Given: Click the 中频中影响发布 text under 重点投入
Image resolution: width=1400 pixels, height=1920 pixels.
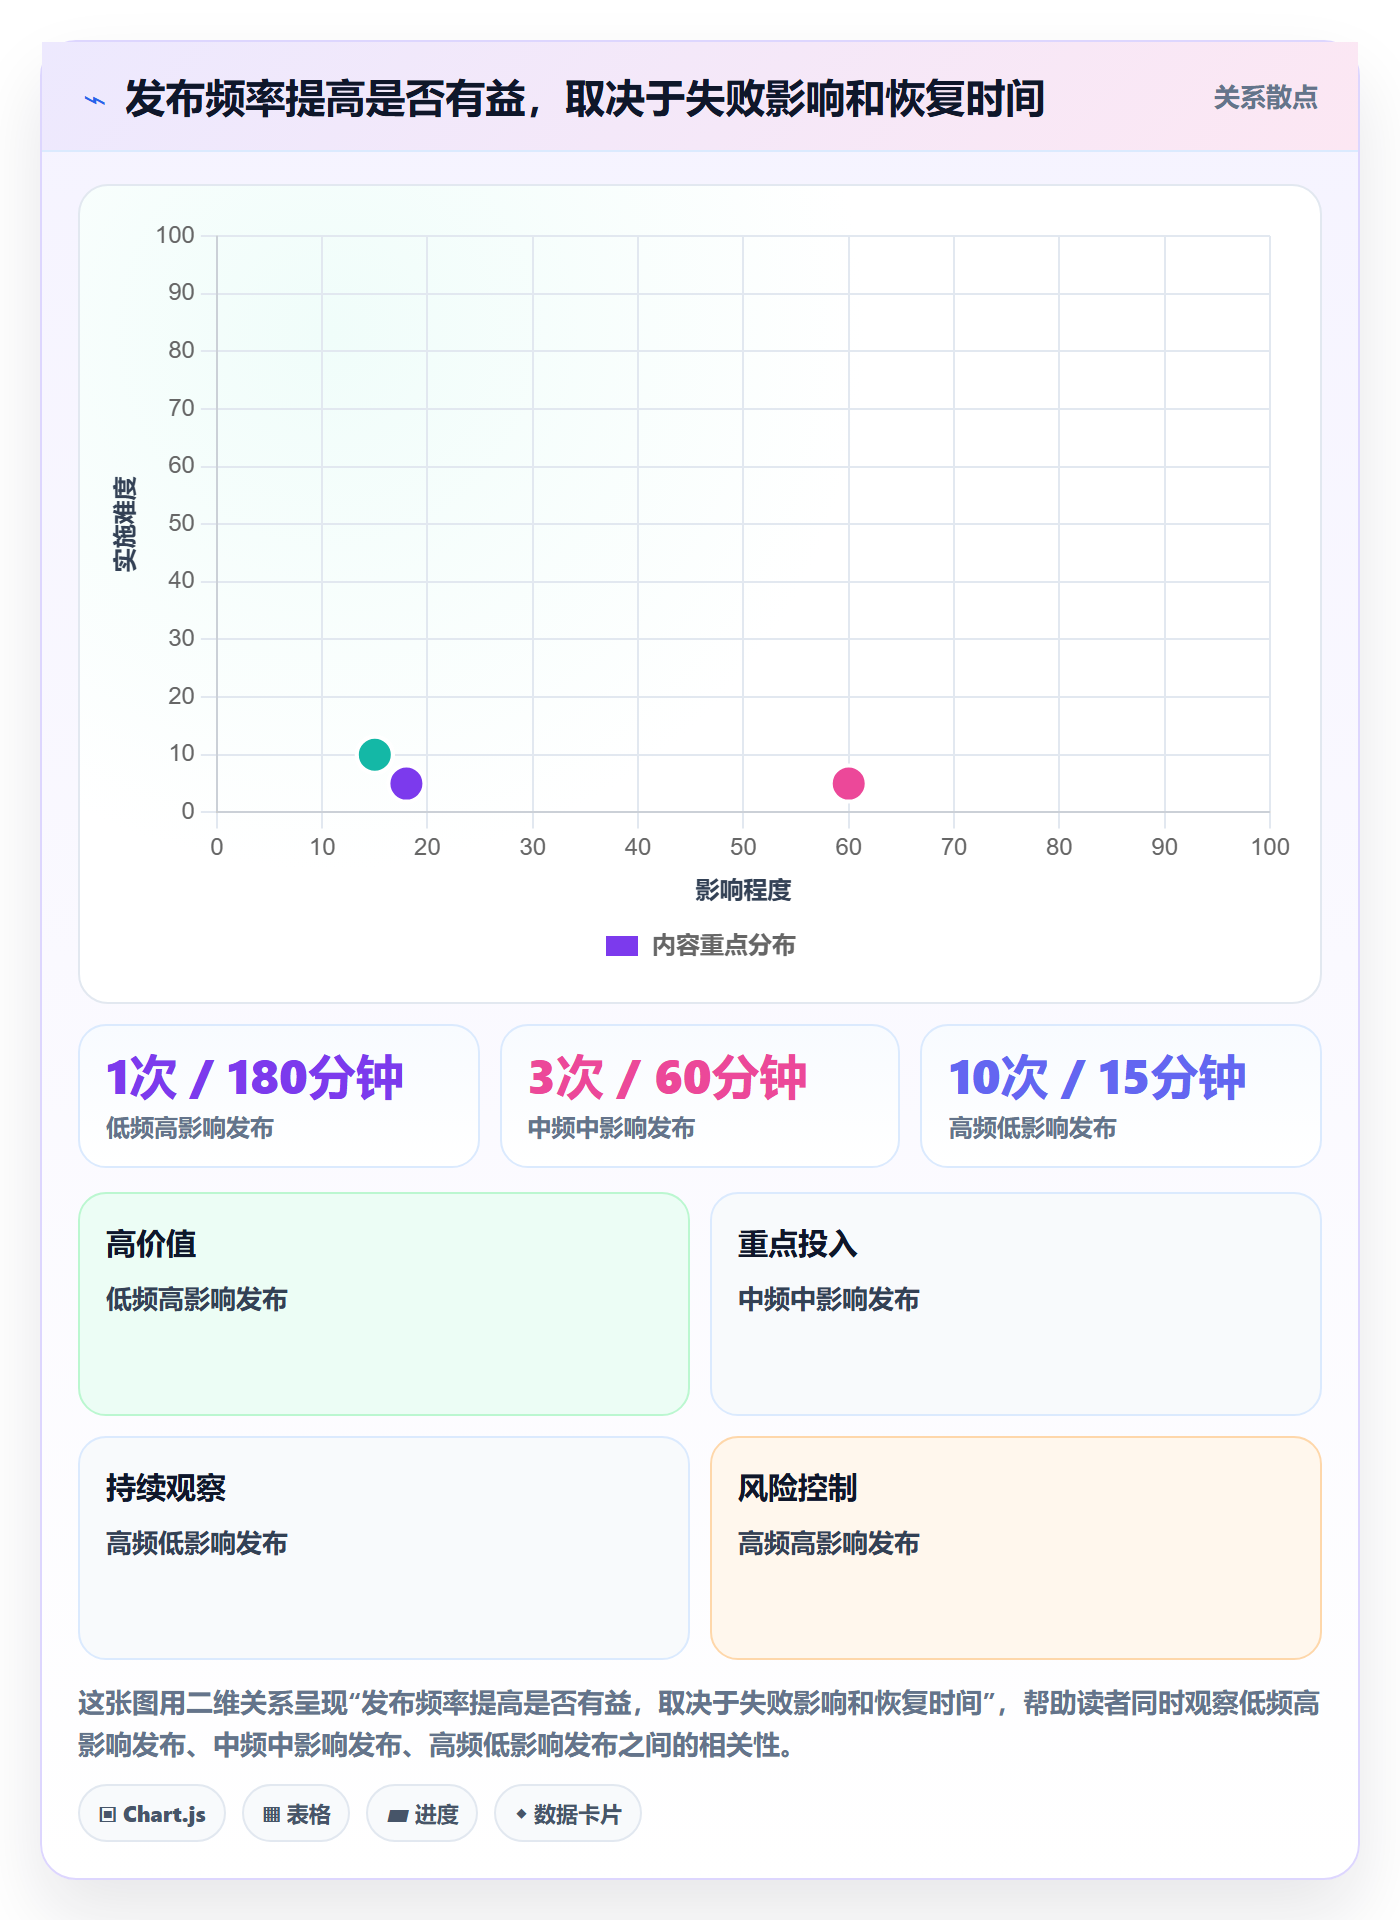Looking at the screenshot, I should pyautogui.click(x=829, y=1299).
